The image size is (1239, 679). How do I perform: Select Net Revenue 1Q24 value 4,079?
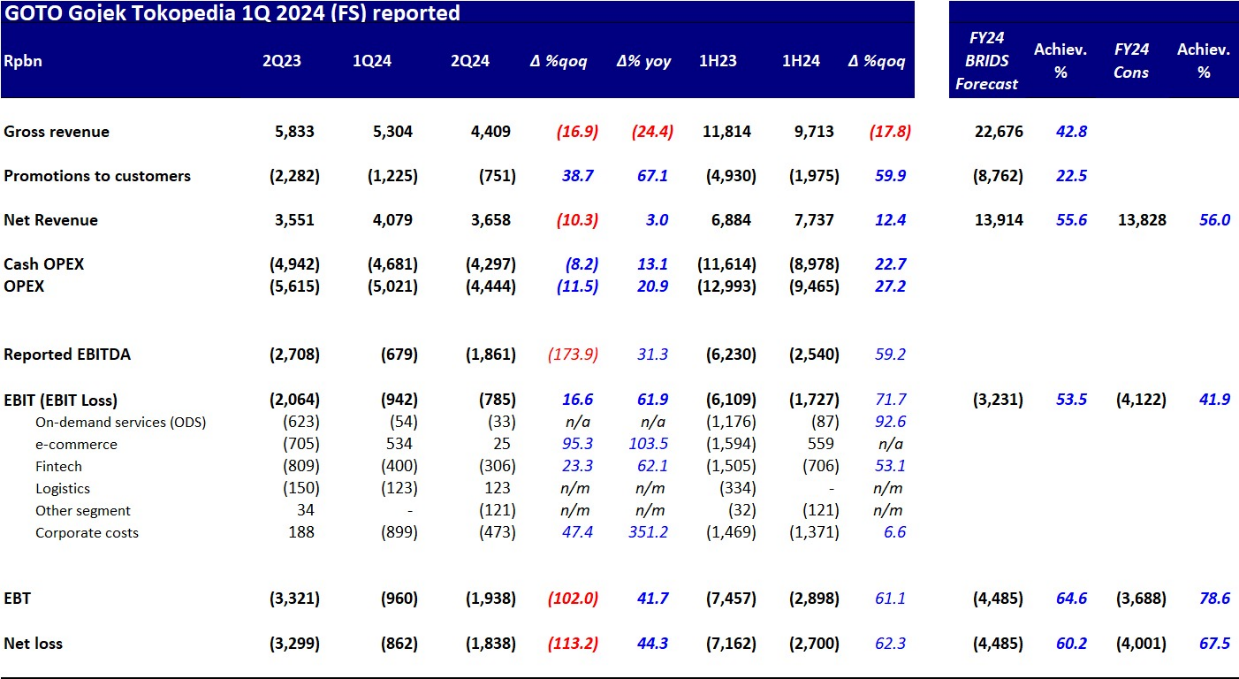click(x=392, y=220)
